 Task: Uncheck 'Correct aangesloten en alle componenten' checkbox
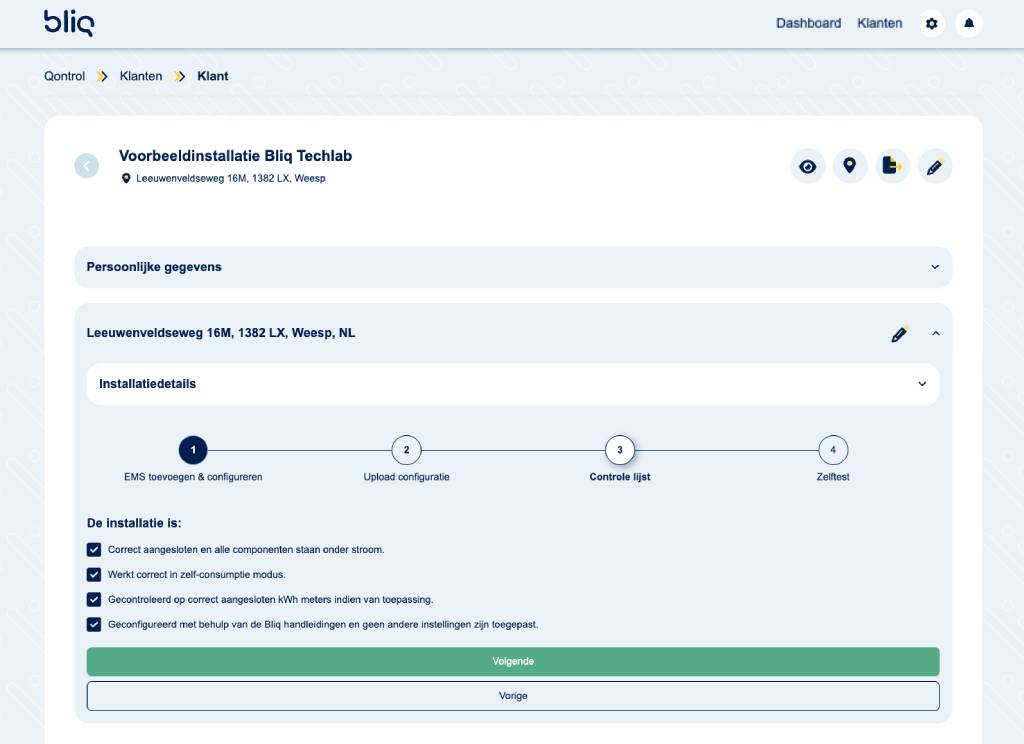pos(94,550)
